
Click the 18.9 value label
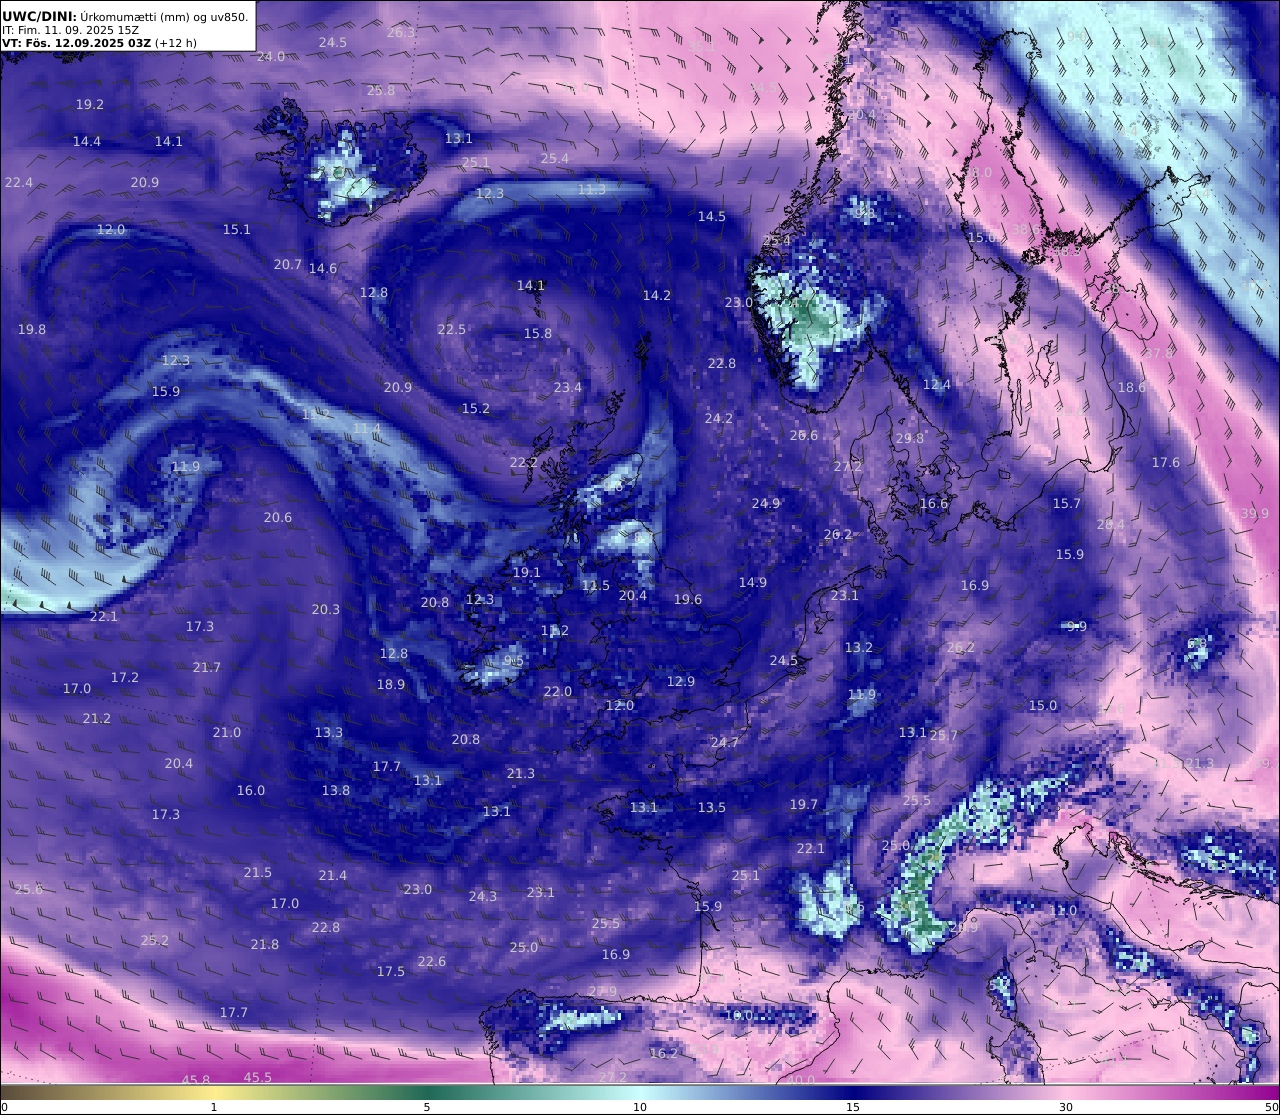(391, 685)
